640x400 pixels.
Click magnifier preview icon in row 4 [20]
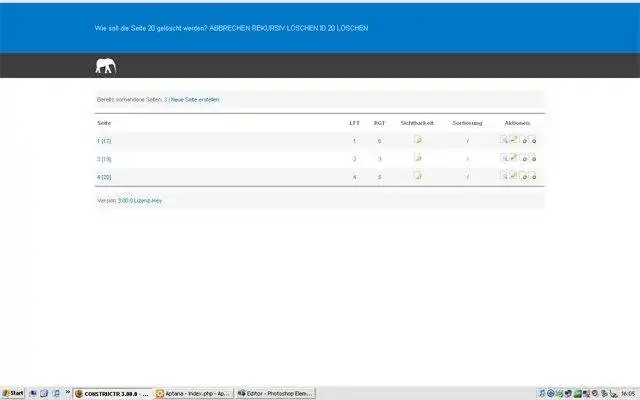[504, 176]
